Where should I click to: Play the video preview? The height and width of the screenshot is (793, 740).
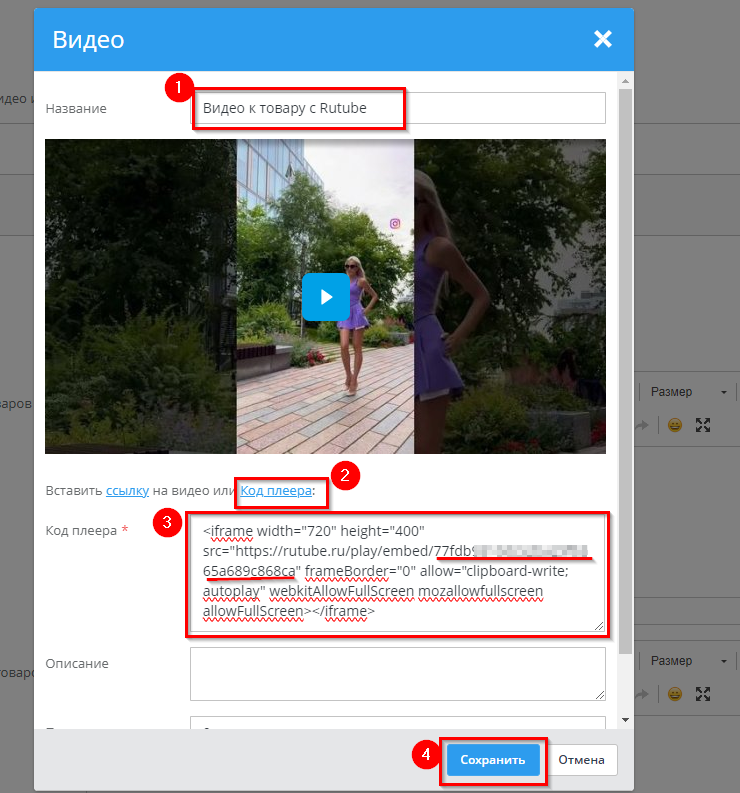click(x=325, y=297)
